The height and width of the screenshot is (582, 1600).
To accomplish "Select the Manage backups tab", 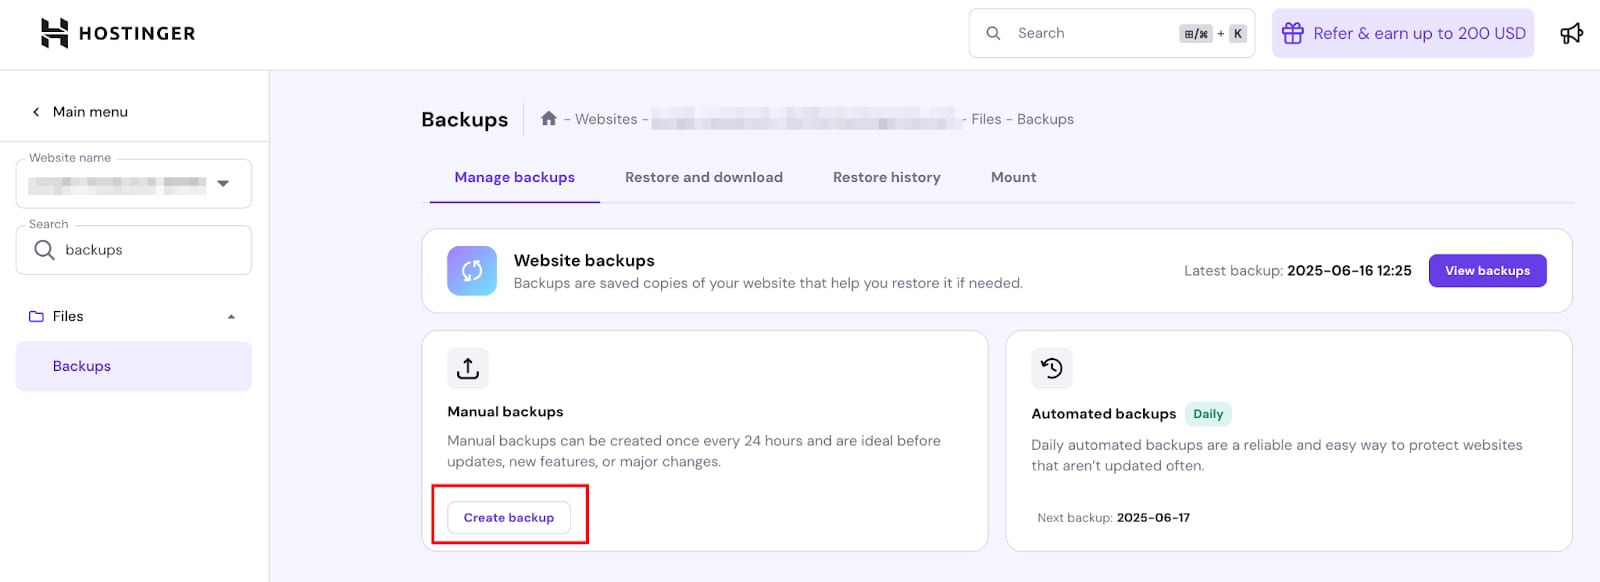I will (x=514, y=177).
